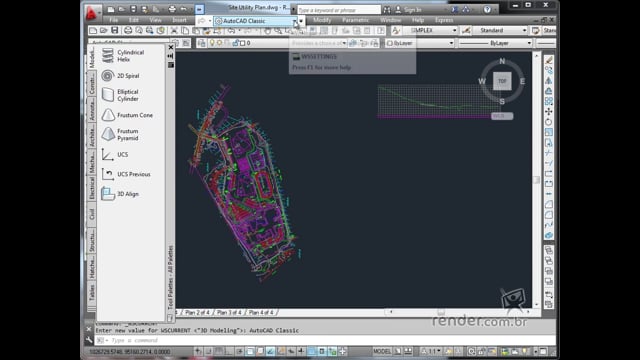This screenshot has height=360, width=640.
Task: Open the ByLayer color dropdown
Action: pos(451,43)
